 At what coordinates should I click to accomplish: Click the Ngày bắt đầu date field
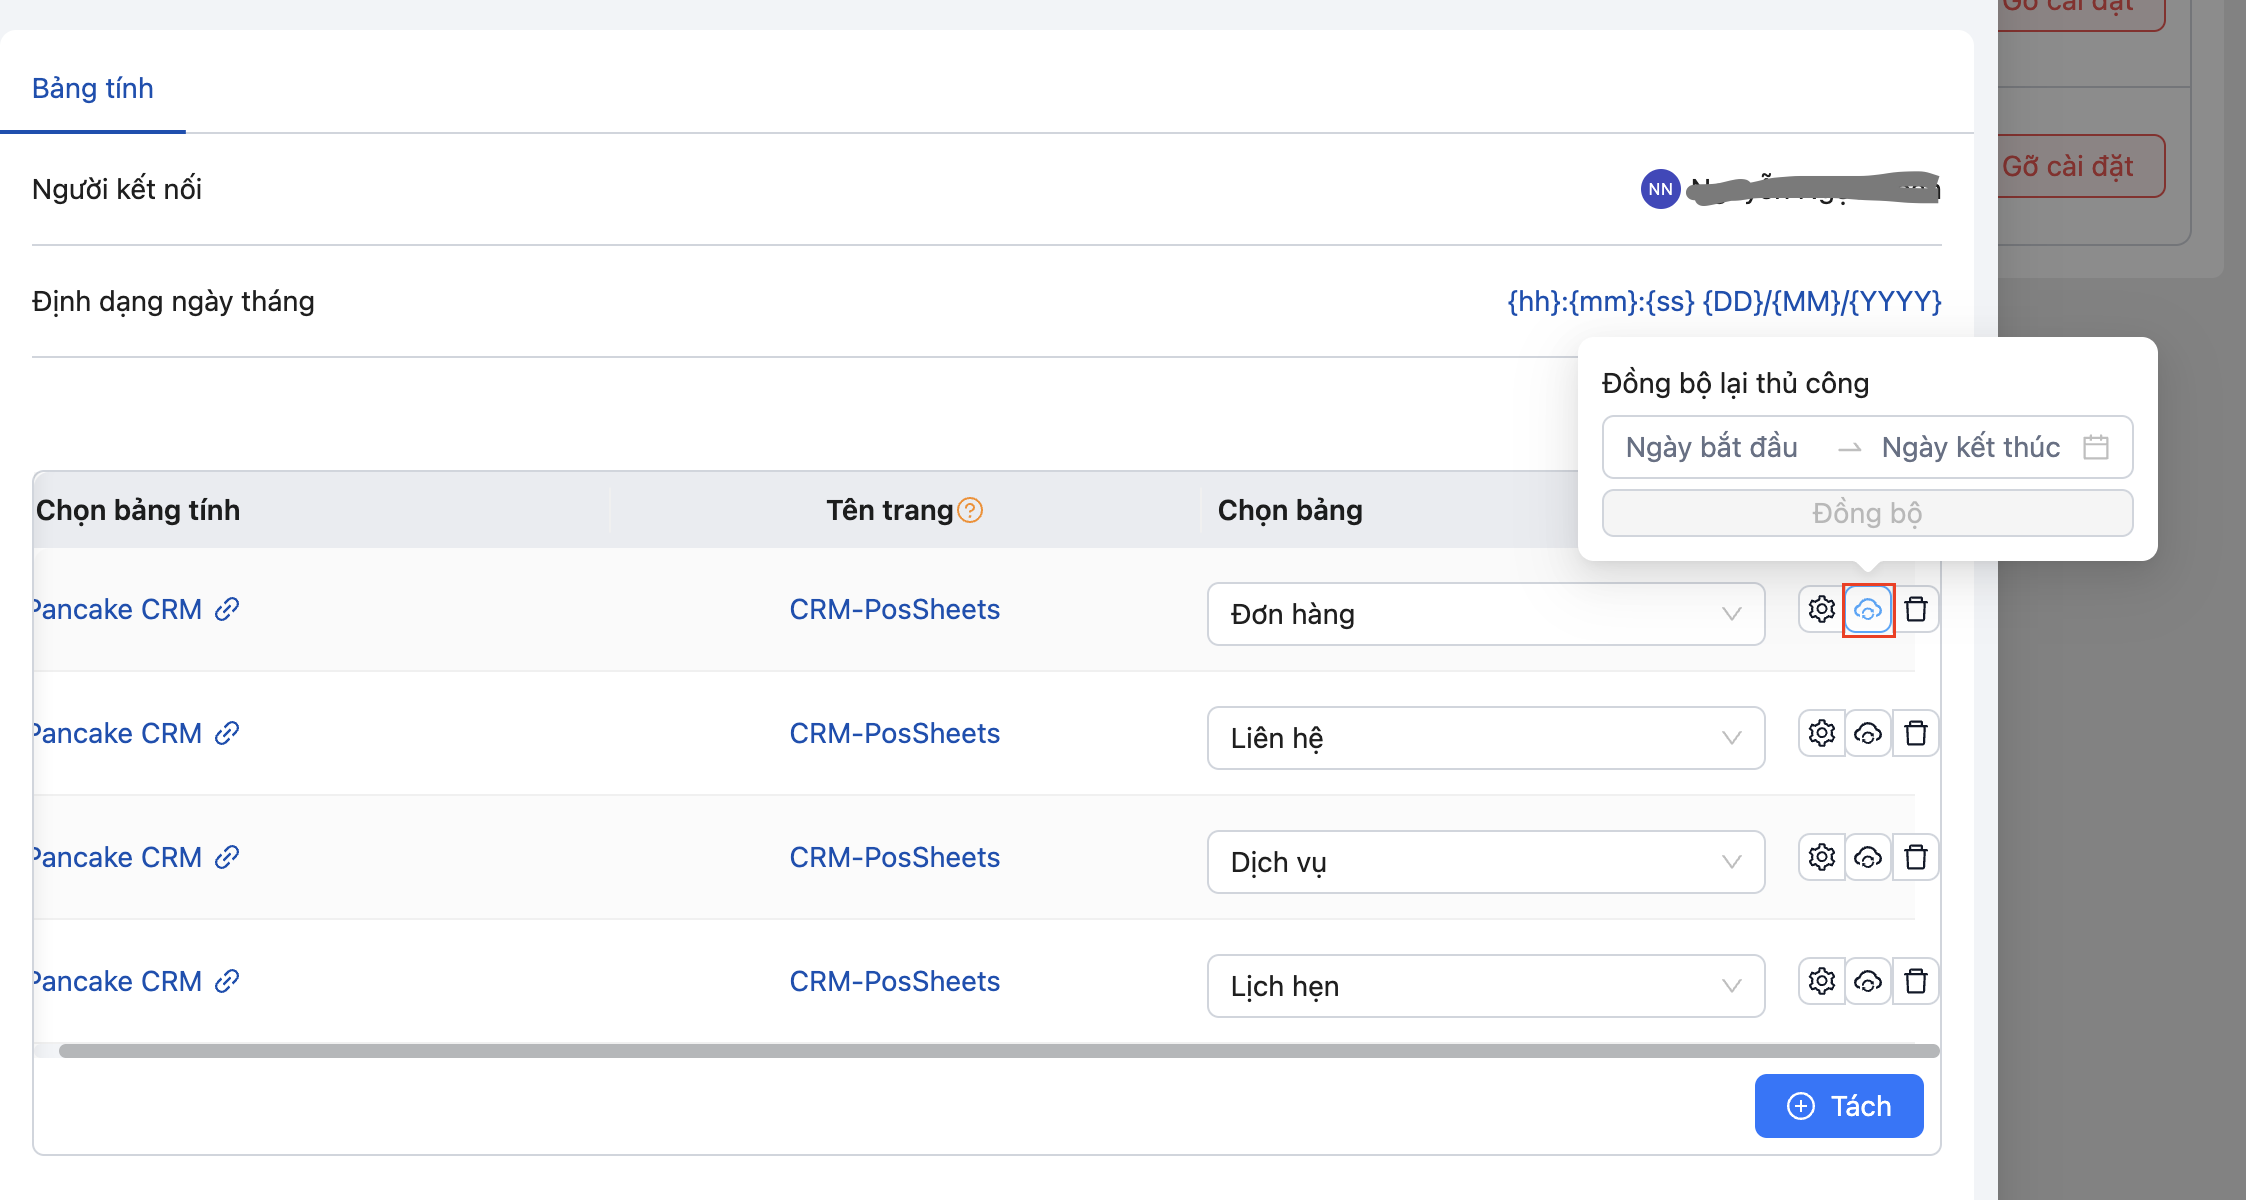pyautogui.click(x=1711, y=447)
